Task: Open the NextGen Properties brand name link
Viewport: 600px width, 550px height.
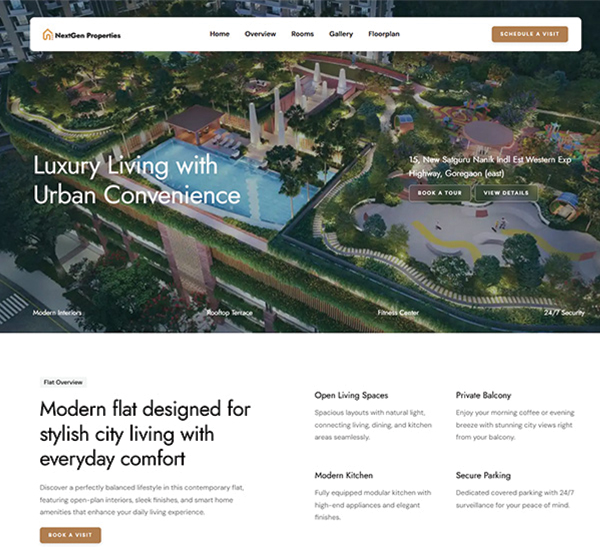Action: pos(88,35)
